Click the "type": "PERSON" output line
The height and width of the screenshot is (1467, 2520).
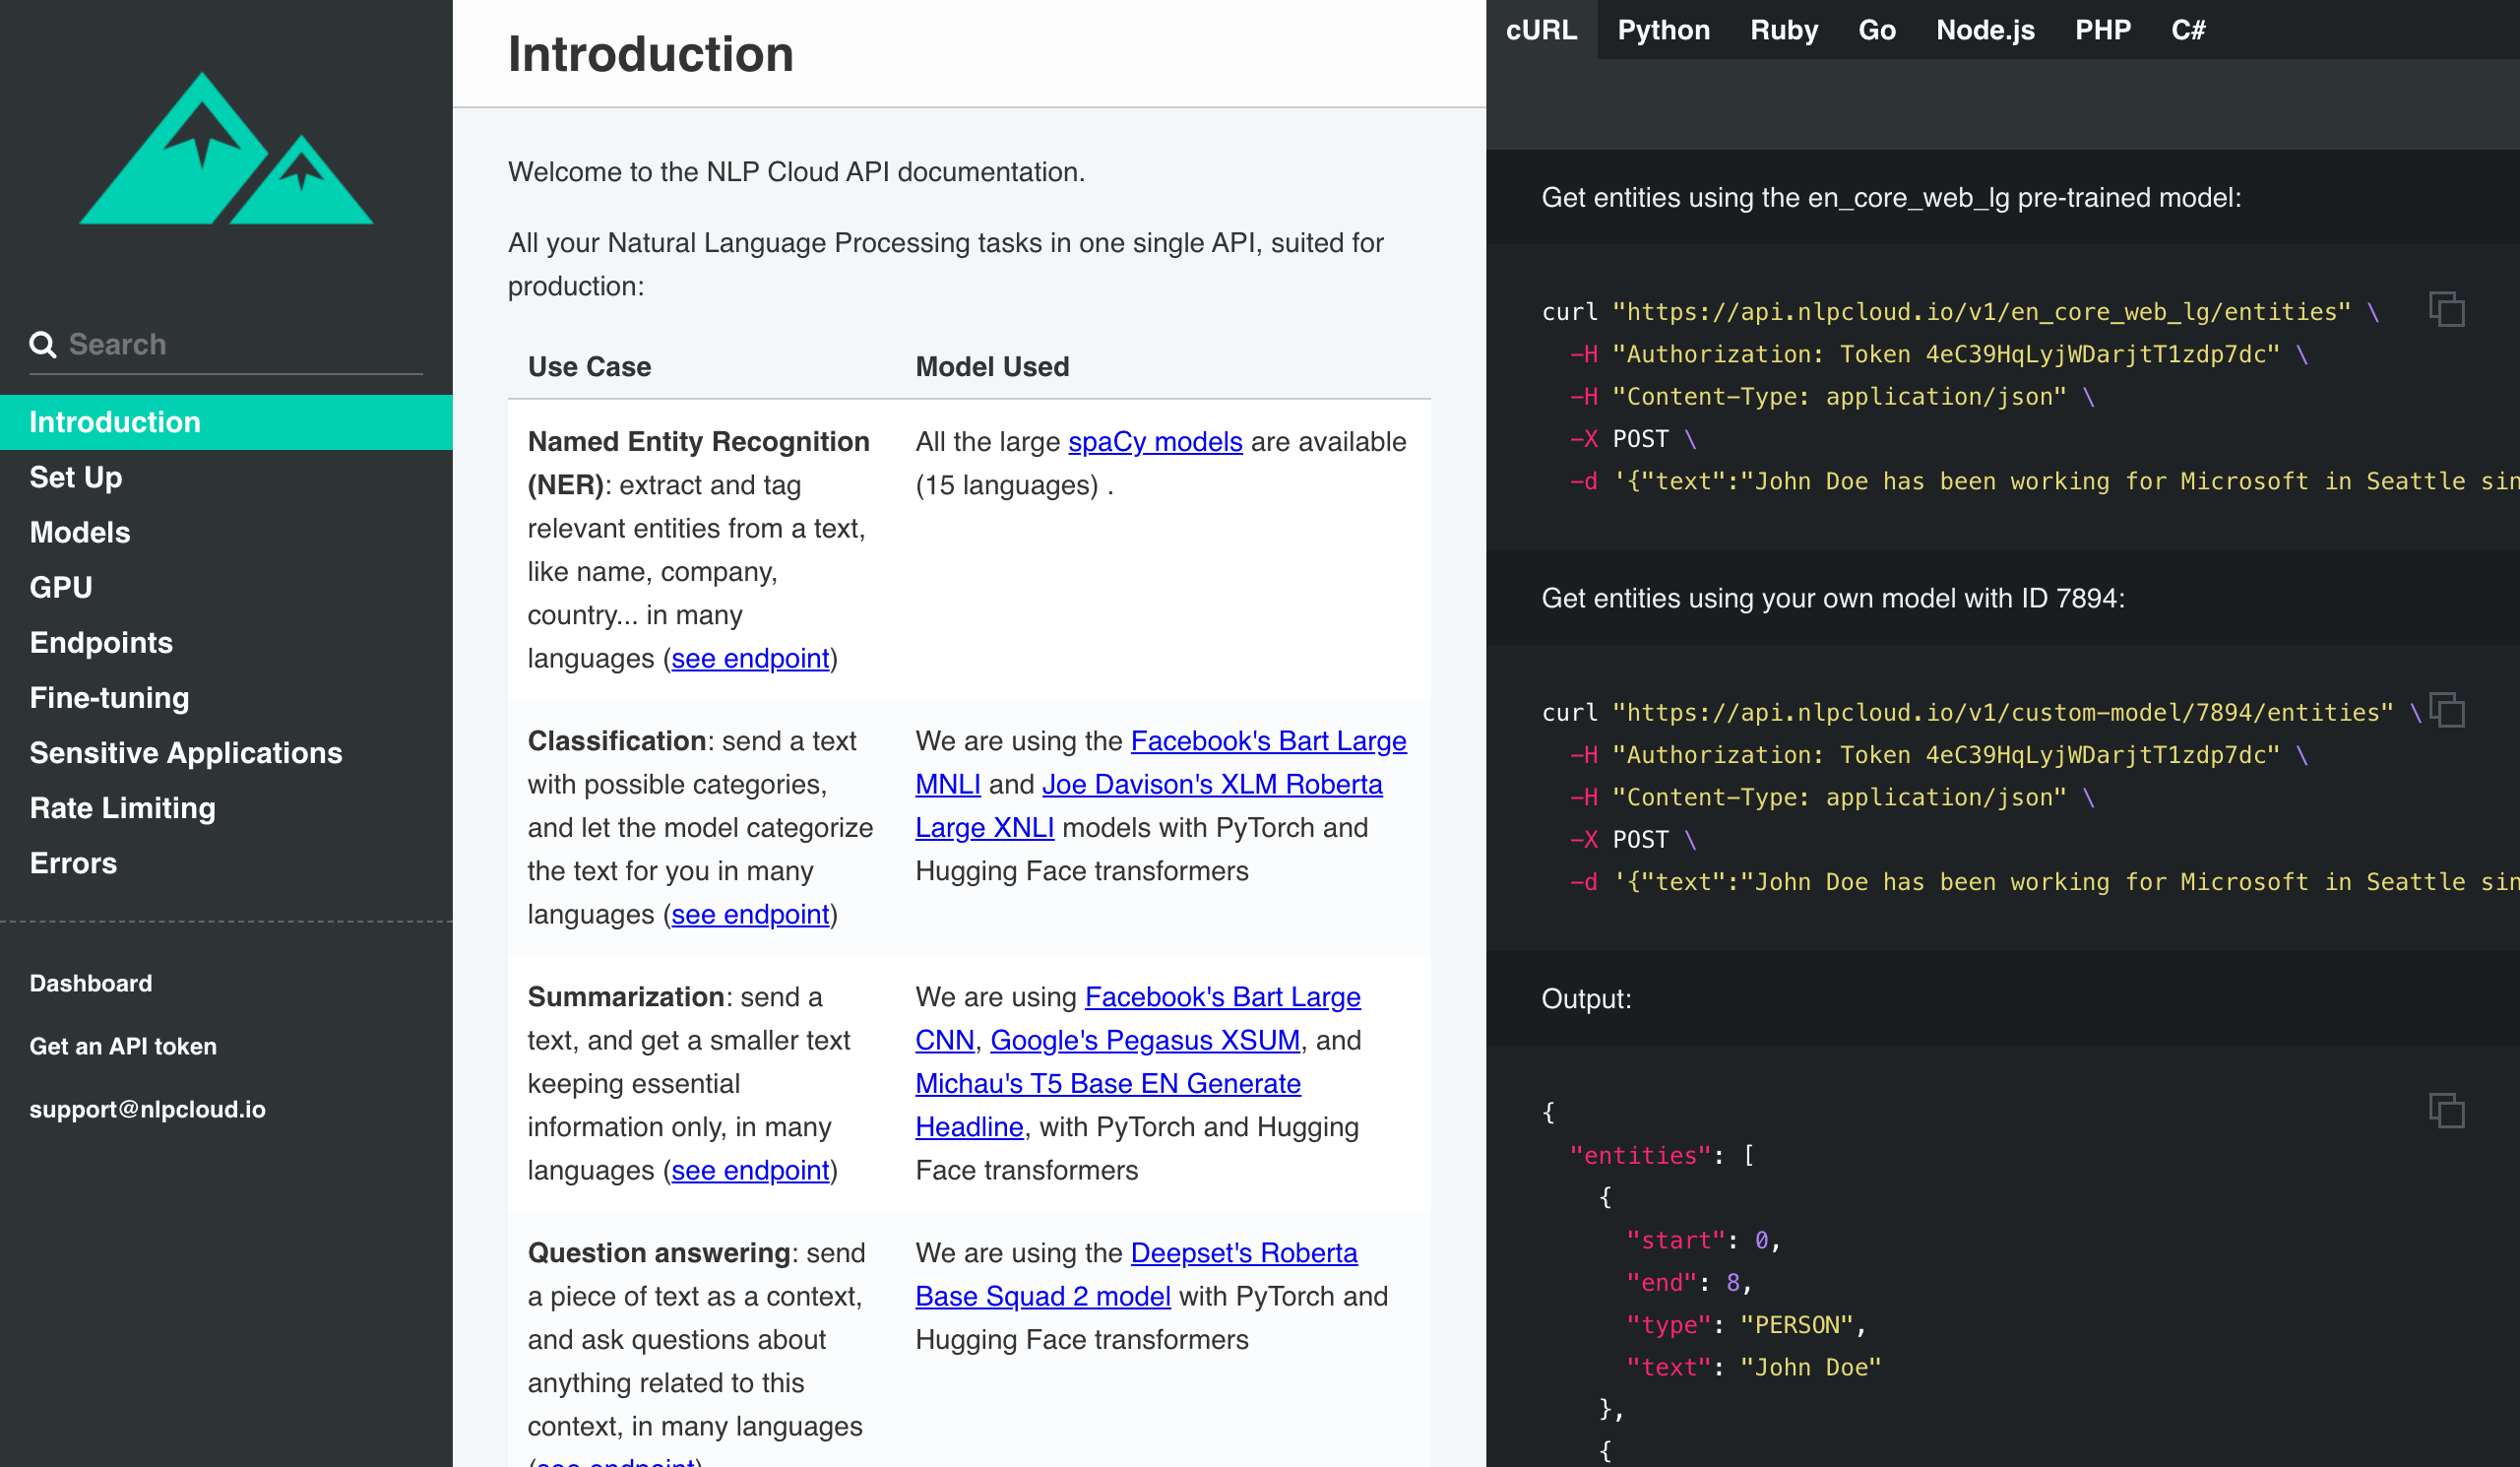[1746, 1325]
